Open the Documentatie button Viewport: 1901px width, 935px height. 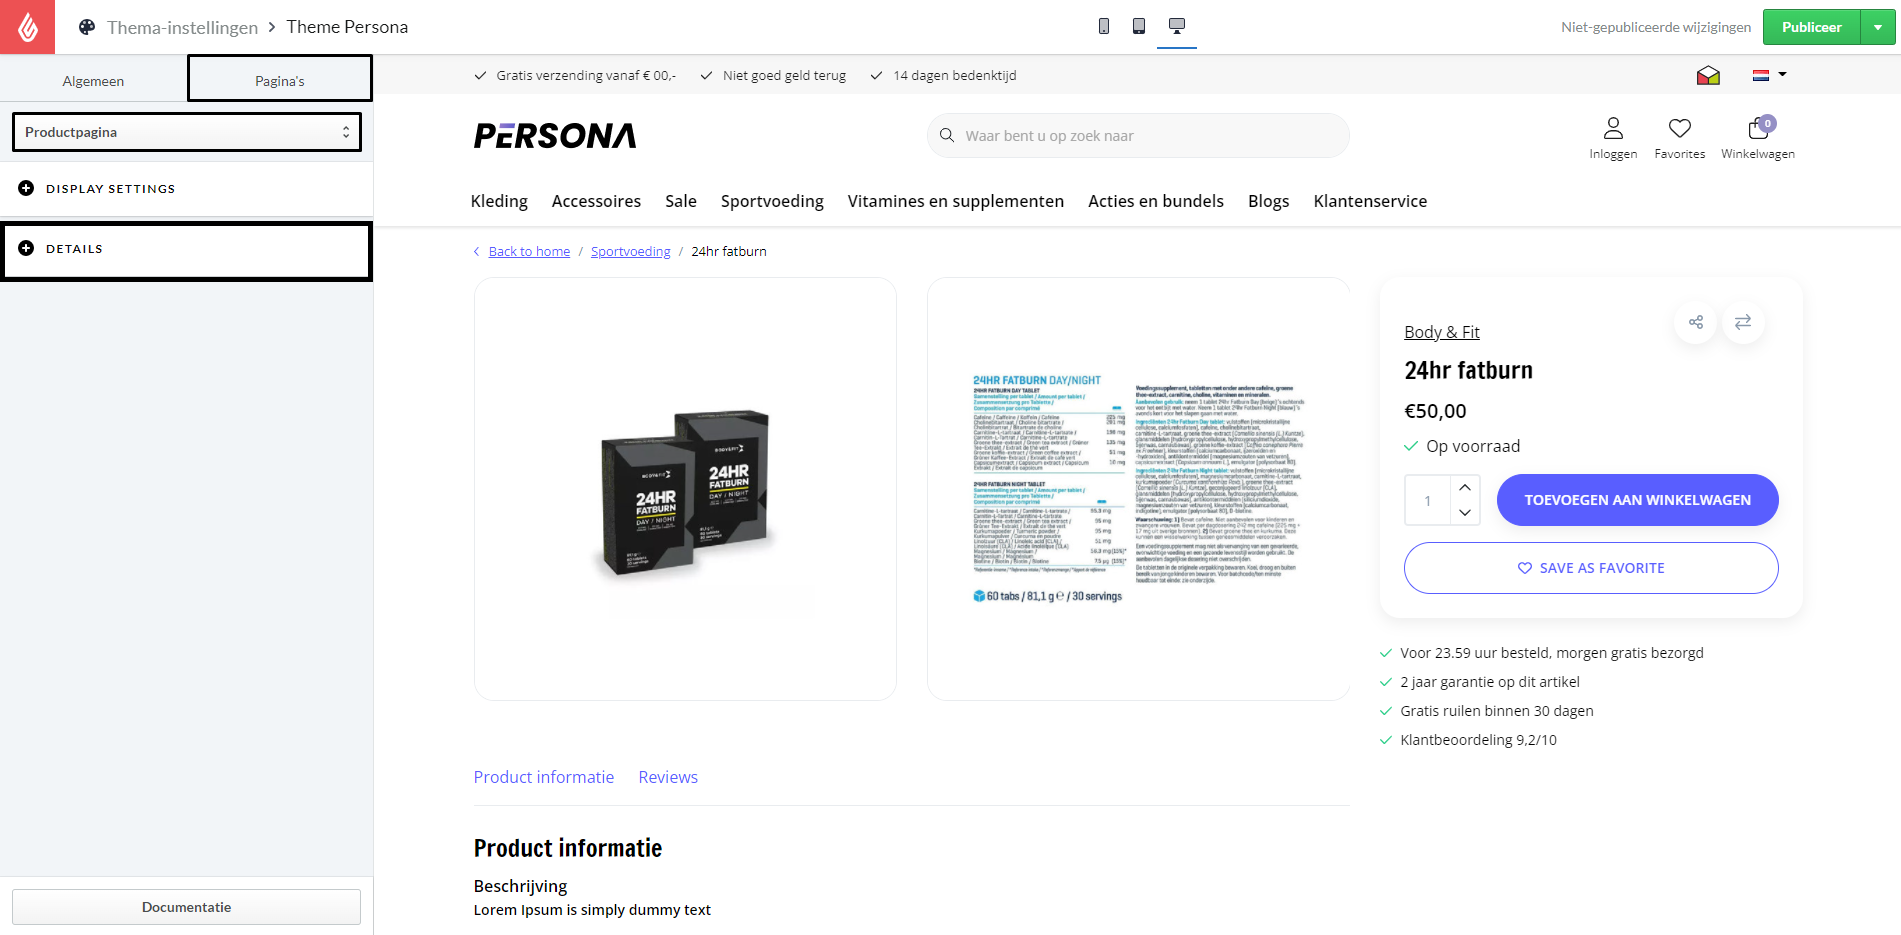pos(186,907)
